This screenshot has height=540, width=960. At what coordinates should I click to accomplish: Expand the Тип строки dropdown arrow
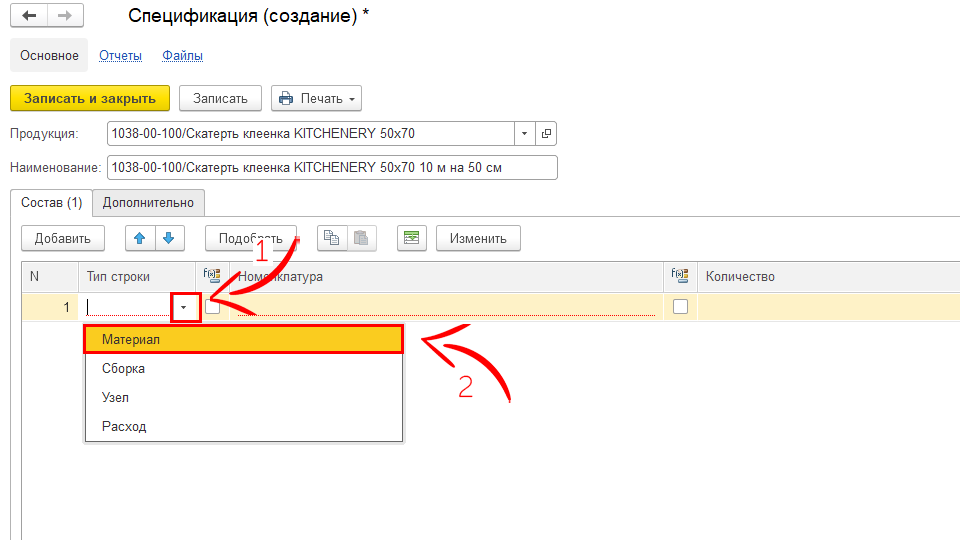click(184, 307)
